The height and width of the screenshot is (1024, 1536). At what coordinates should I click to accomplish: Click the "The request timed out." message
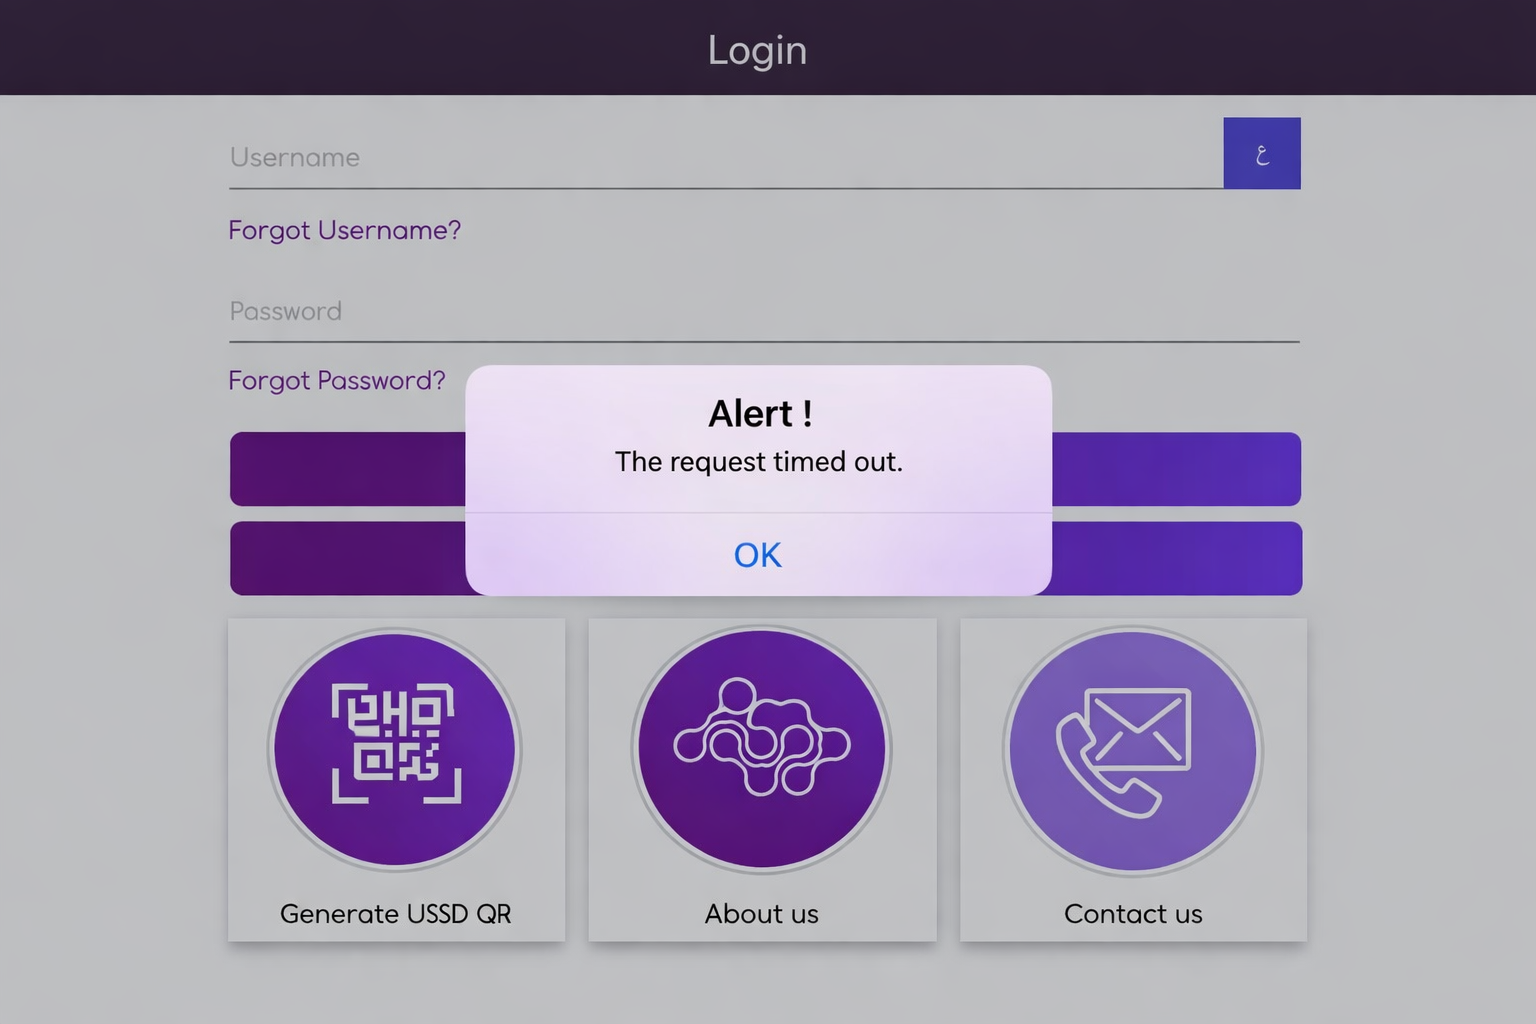758,461
